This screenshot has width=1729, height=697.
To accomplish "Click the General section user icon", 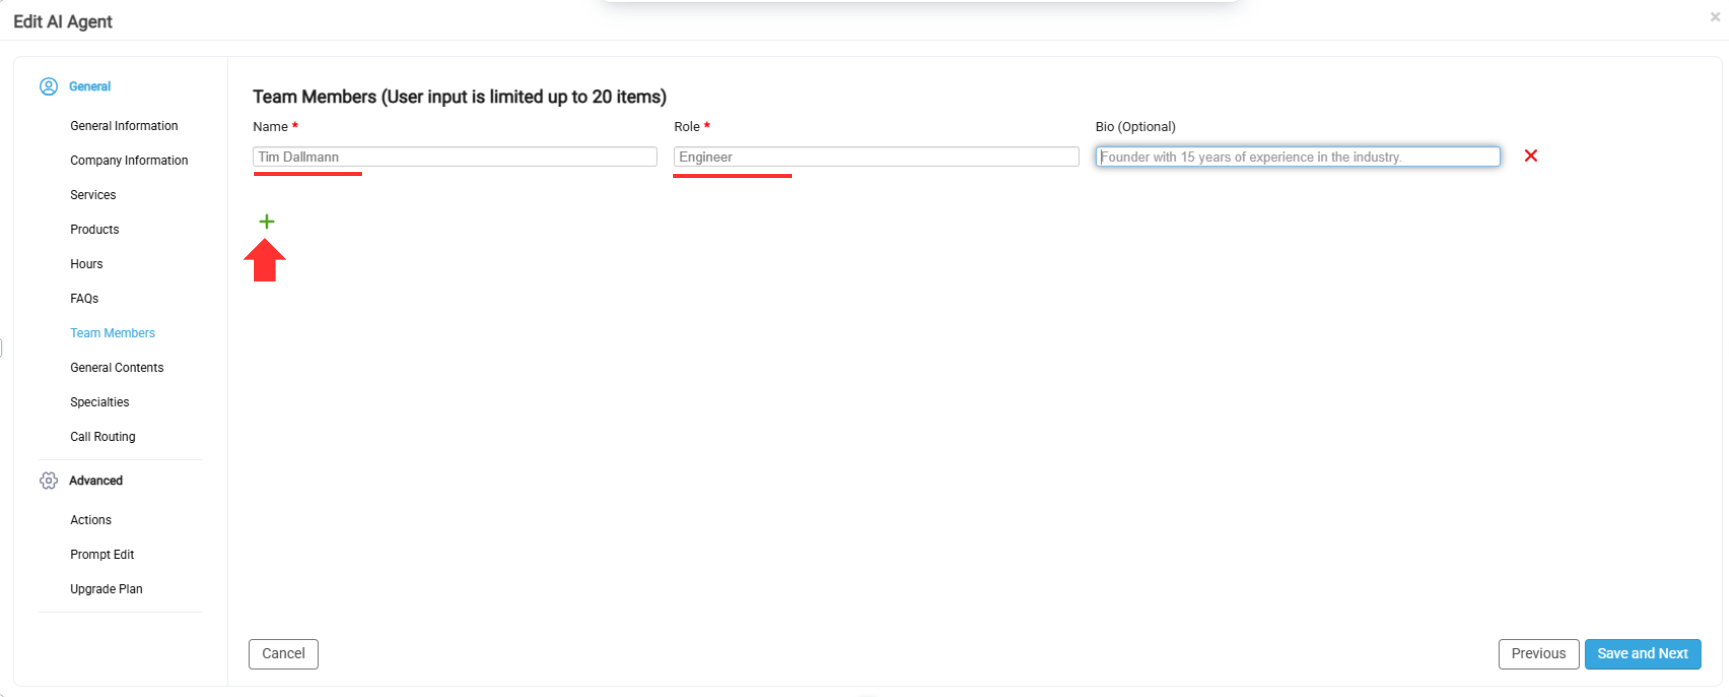I will coord(48,87).
